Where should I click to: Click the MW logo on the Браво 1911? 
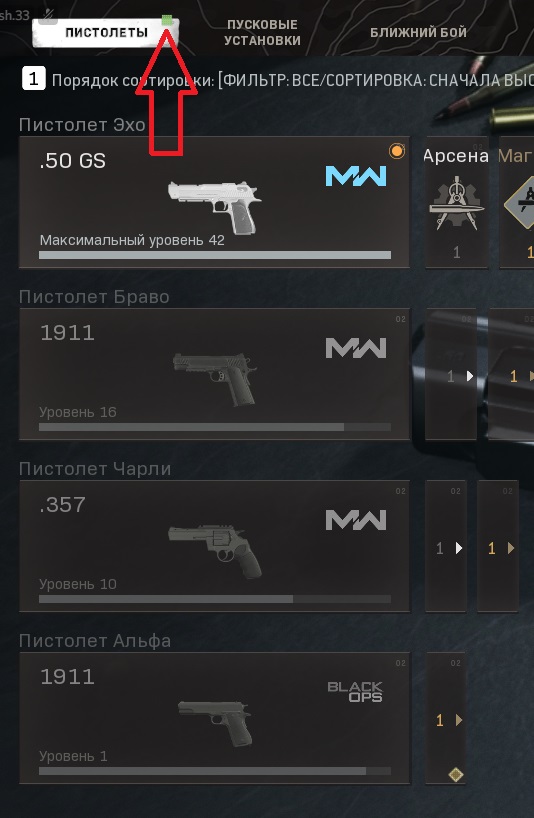coord(356,348)
